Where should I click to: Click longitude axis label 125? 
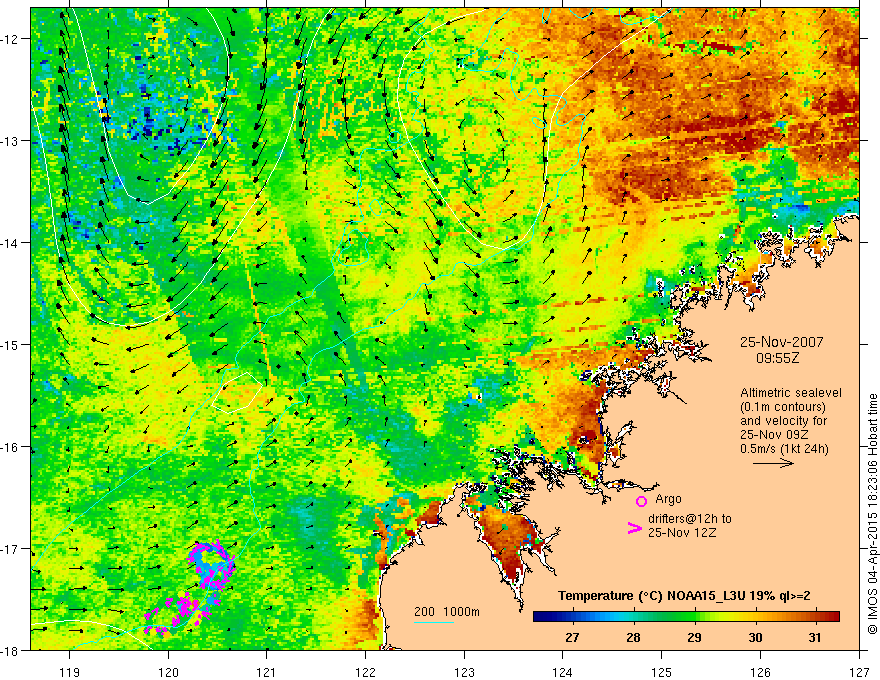click(662, 672)
